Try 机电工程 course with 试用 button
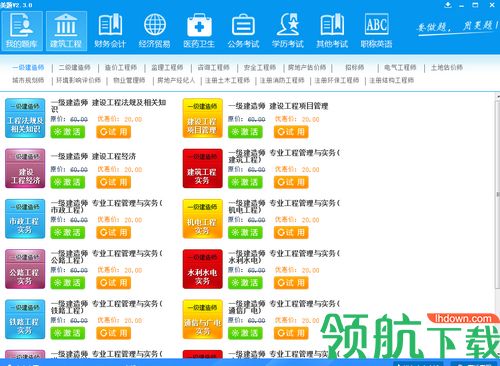500x366 pixels. (x=291, y=232)
